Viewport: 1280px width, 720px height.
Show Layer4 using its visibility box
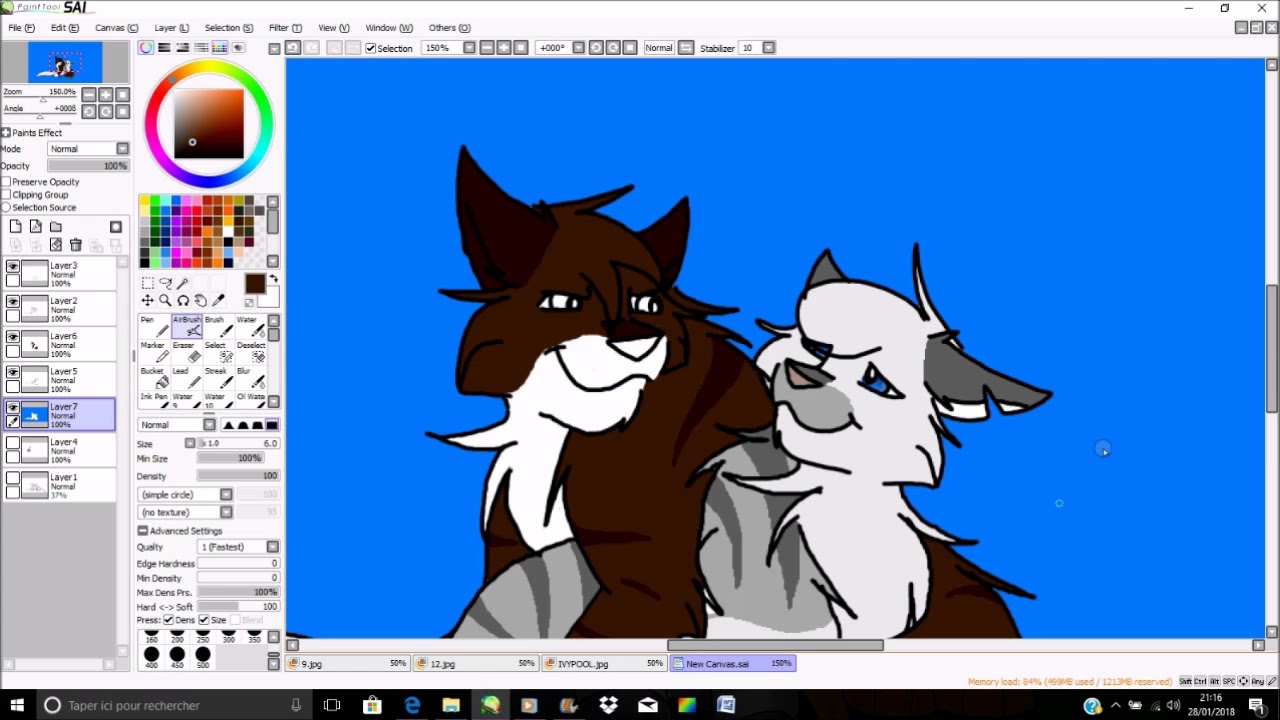coord(13,443)
